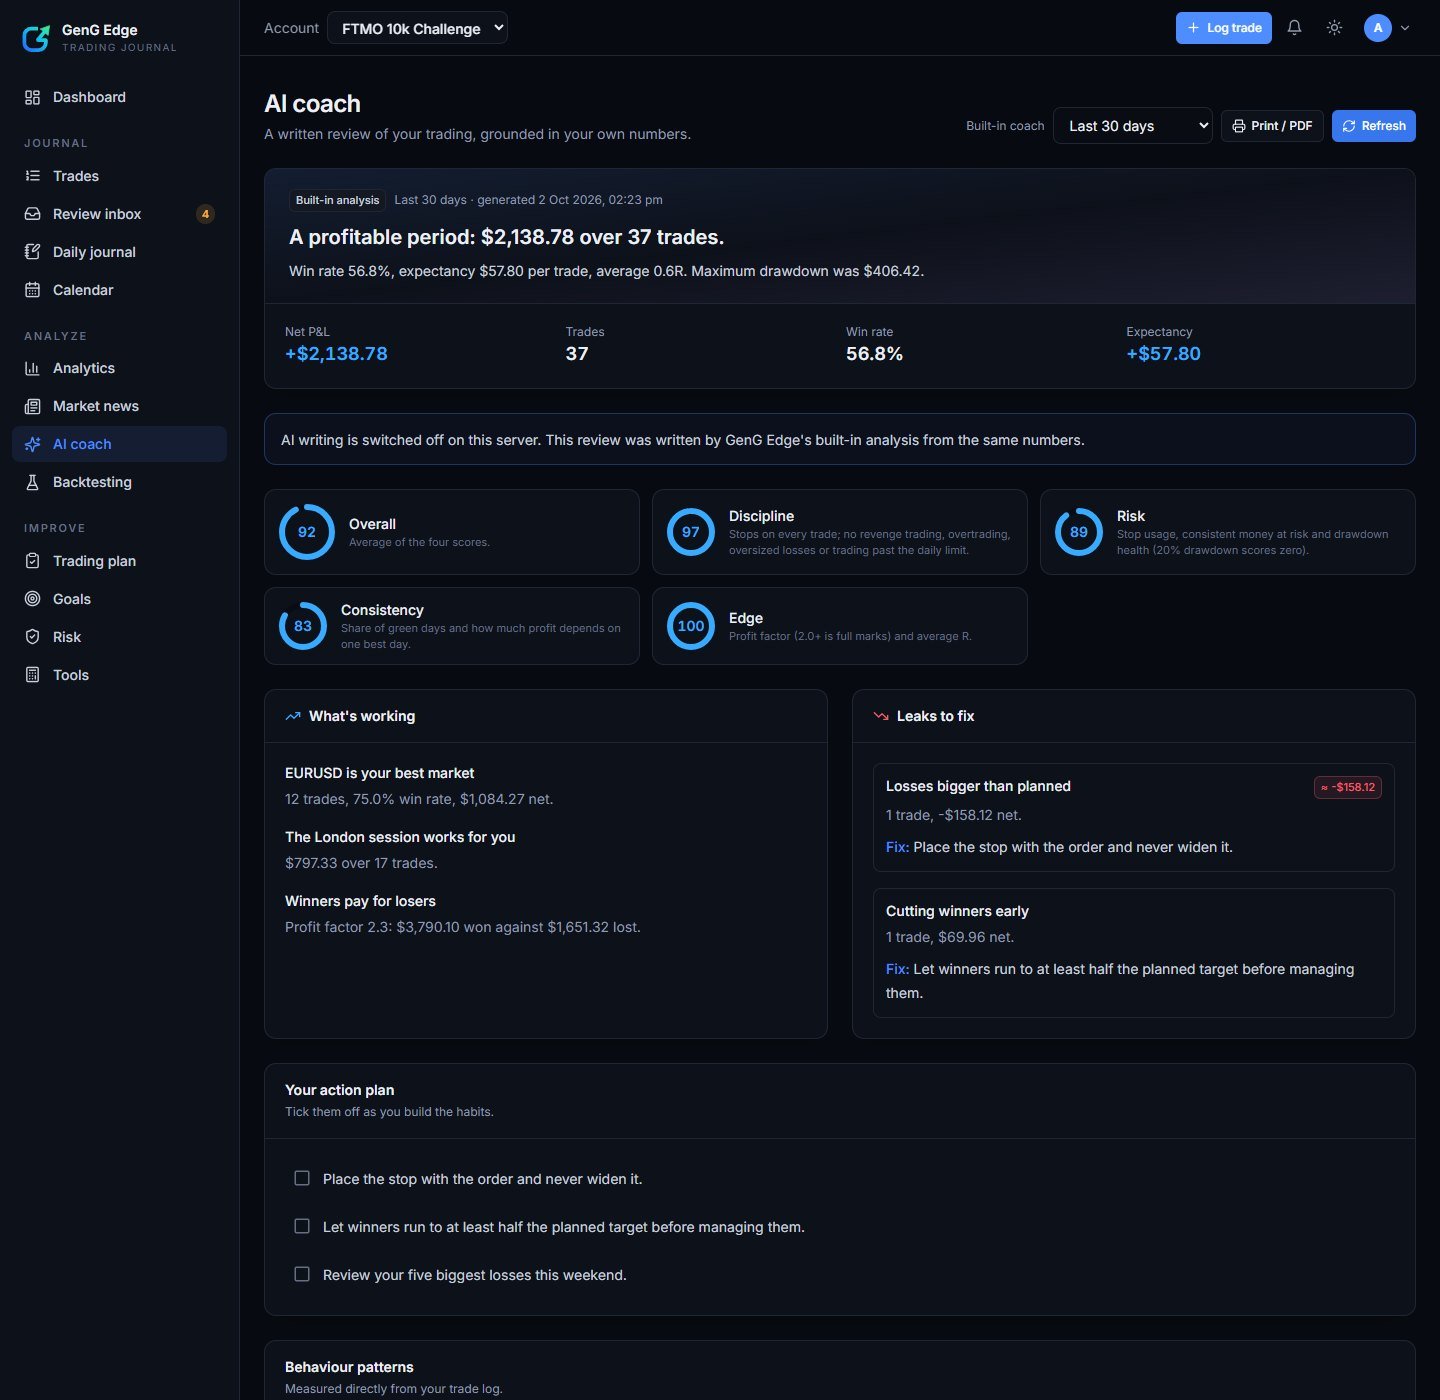Open notifications bell icon
The height and width of the screenshot is (1400, 1440).
coord(1294,28)
